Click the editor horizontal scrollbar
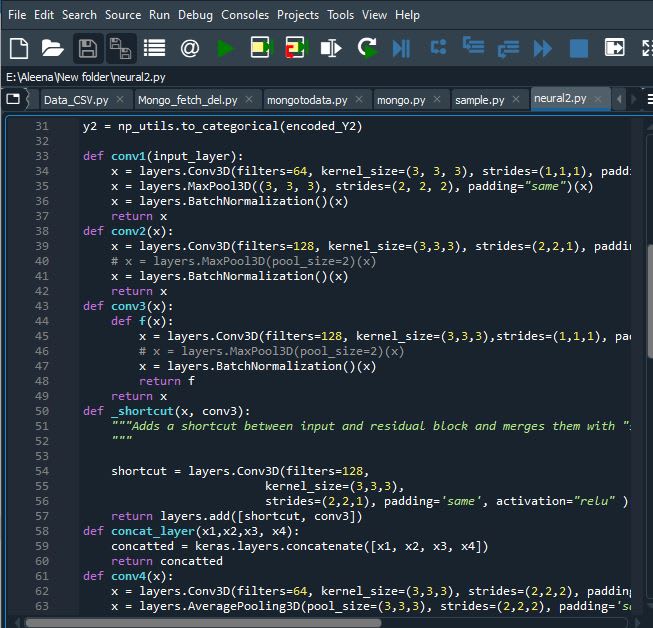Viewport: 653px width, 628px height. [x=203, y=623]
